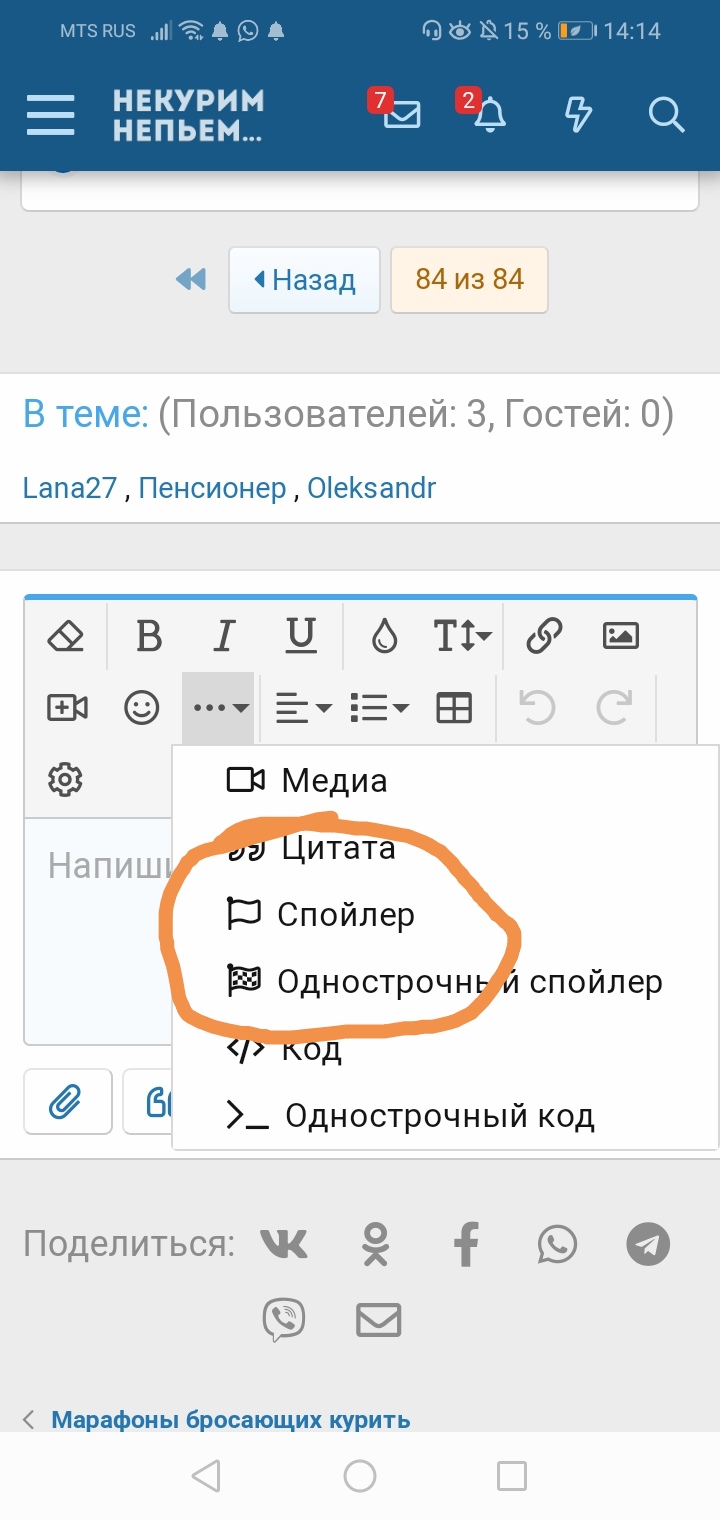Viewport: 720px width, 1520px height.
Task: Expand the text alignment dropdown
Action: pyautogui.click(x=303, y=708)
